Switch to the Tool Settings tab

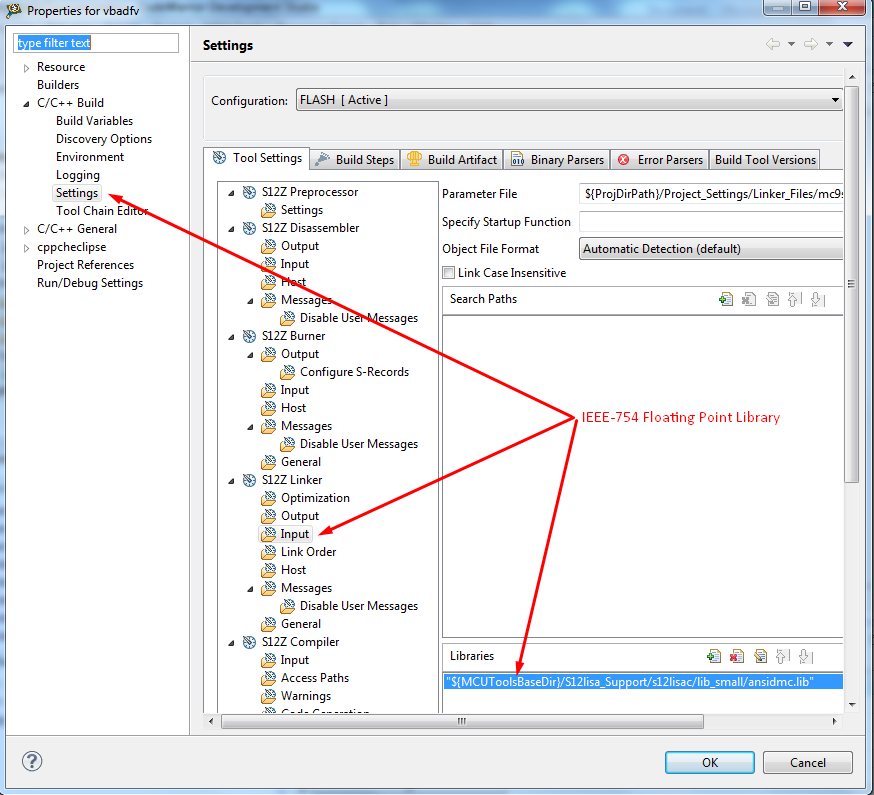(257, 158)
